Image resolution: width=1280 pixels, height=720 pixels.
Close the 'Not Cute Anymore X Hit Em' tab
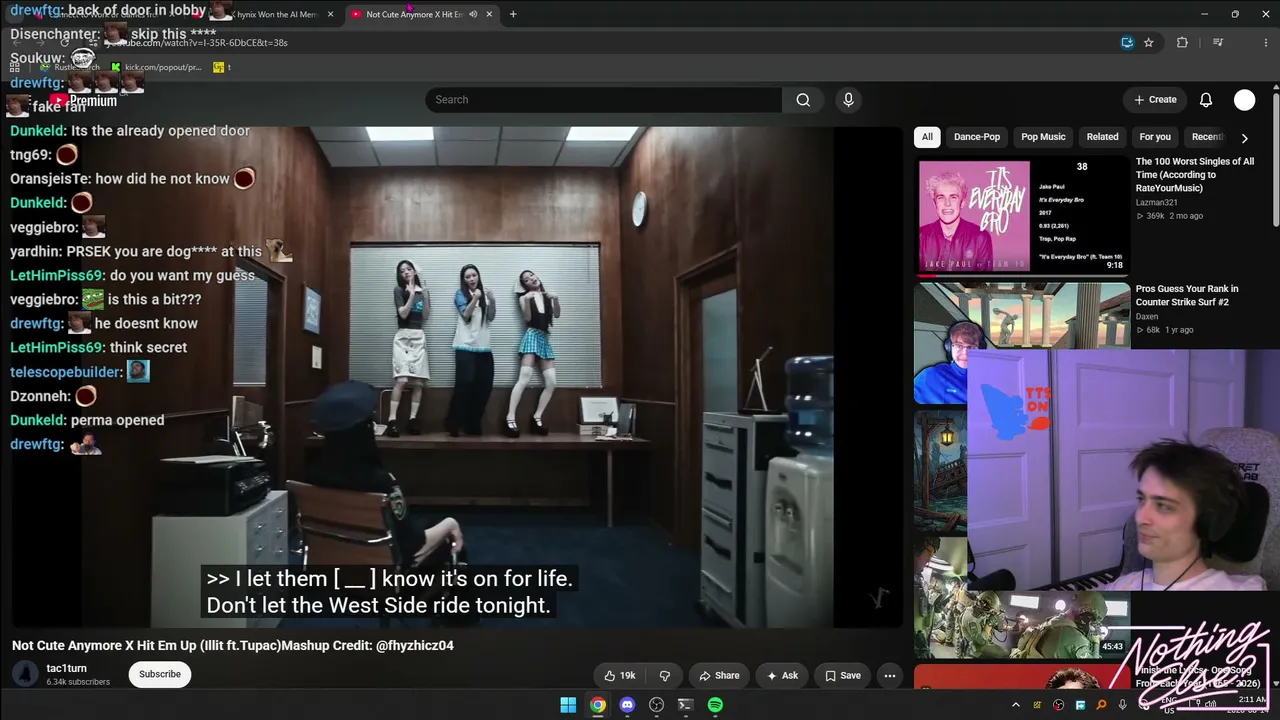click(489, 14)
